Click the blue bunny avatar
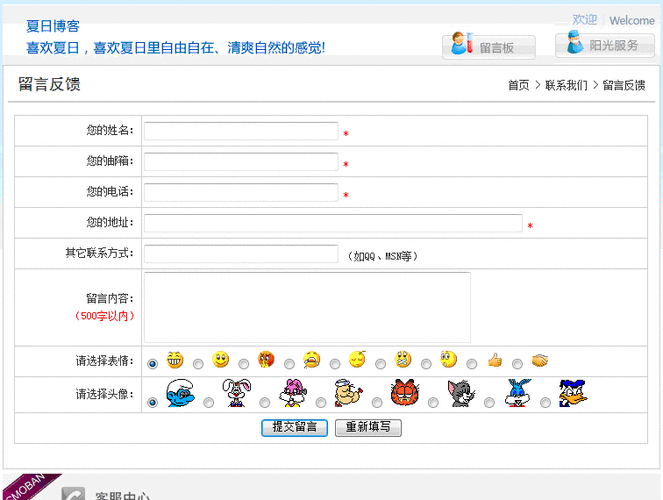This screenshot has height=500, width=663. (518, 393)
